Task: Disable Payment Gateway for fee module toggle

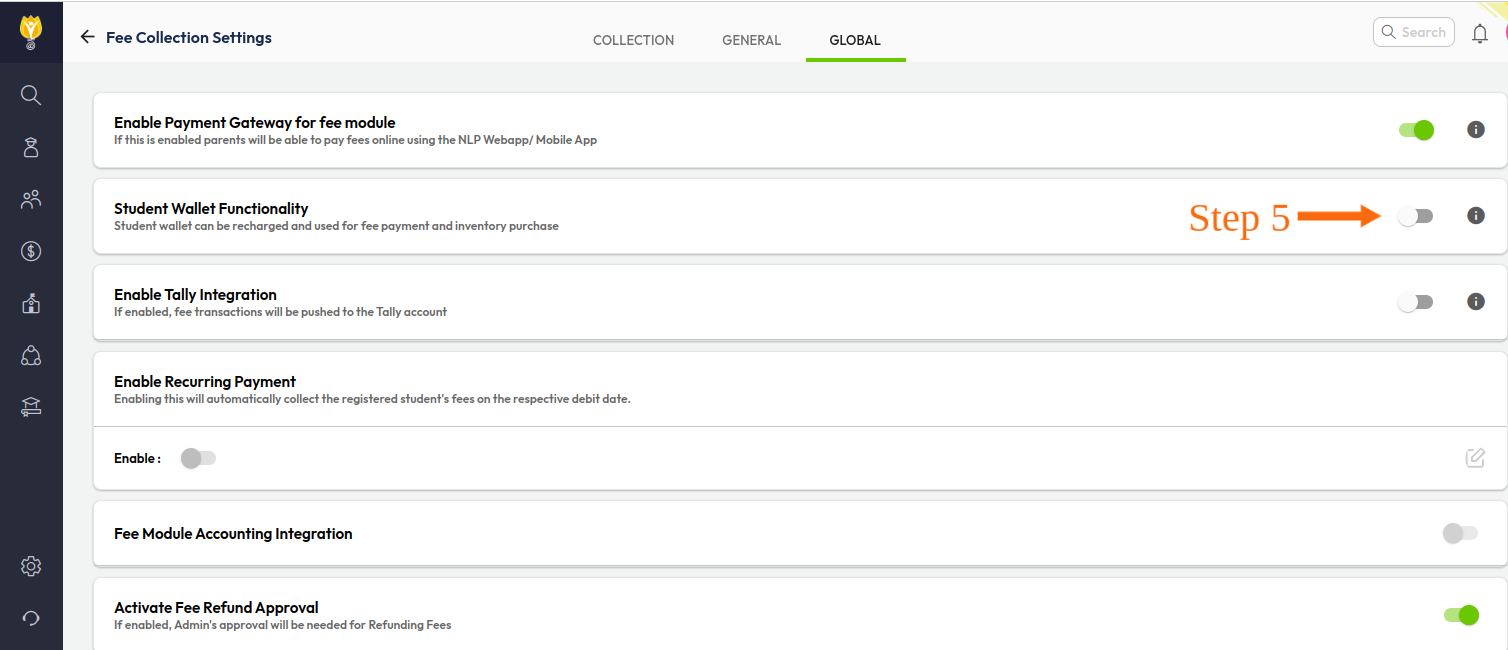Action: click(1416, 130)
